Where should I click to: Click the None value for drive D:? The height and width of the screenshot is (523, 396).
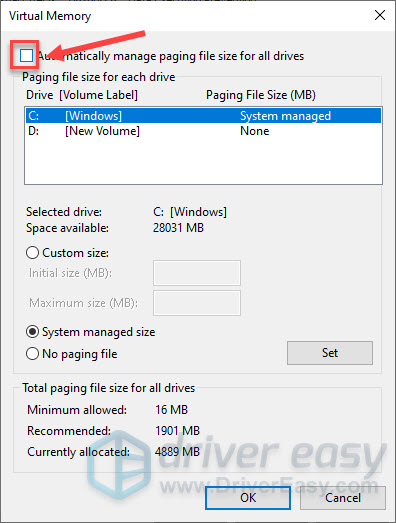tap(255, 131)
